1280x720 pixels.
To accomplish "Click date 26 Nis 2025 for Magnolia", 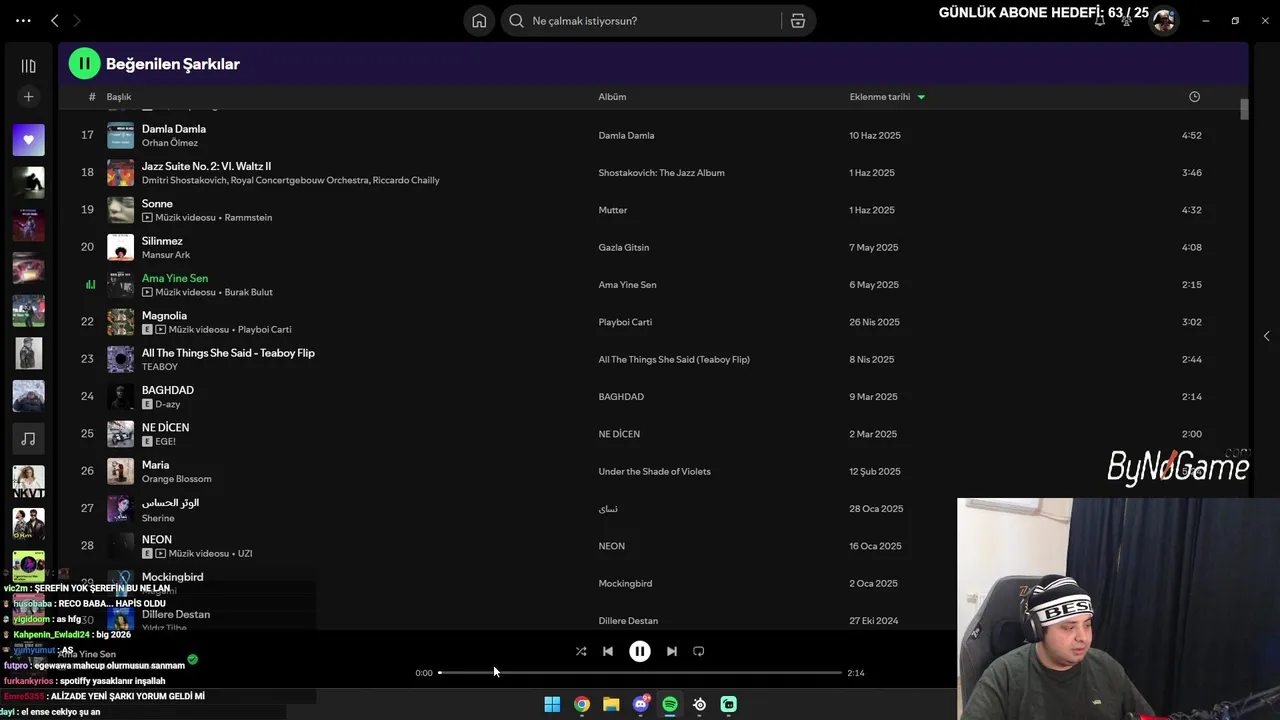I will point(875,322).
